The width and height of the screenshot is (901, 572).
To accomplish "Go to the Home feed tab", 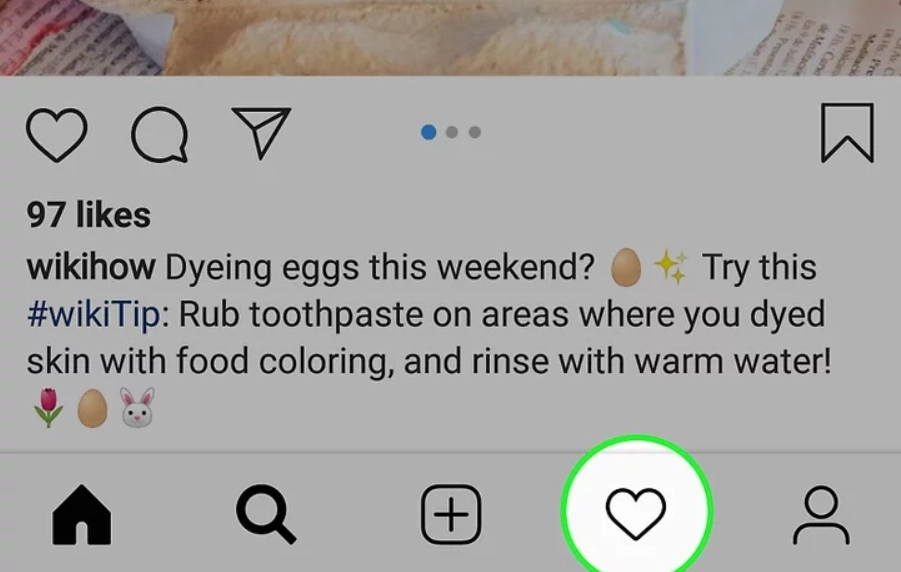I will click(x=82, y=514).
